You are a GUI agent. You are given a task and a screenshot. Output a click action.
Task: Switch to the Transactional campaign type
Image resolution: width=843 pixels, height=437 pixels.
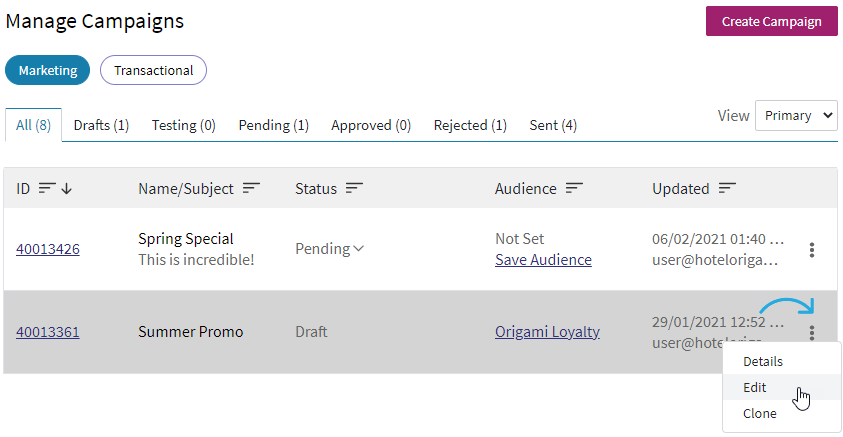click(x=153, y=70)
